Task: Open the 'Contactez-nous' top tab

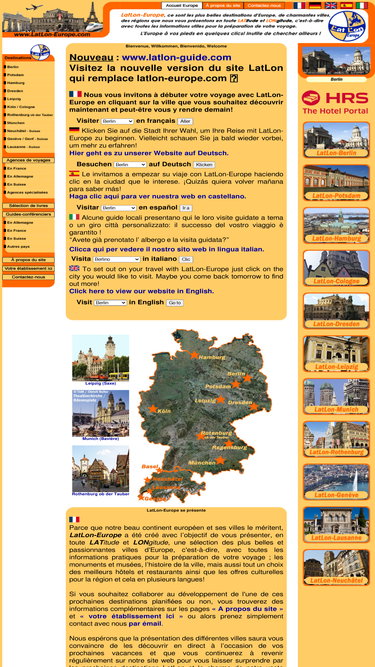Action: [264, 6]
